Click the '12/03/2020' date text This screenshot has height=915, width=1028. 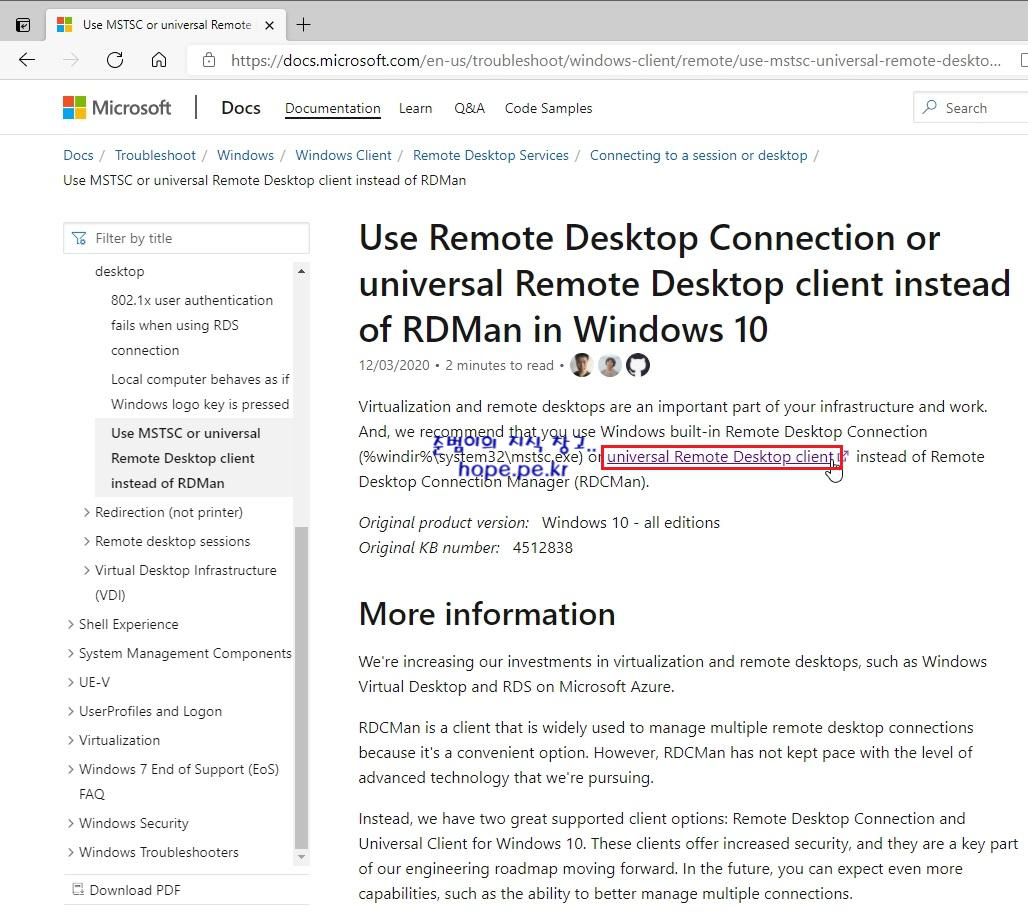[x=394, y=365]
